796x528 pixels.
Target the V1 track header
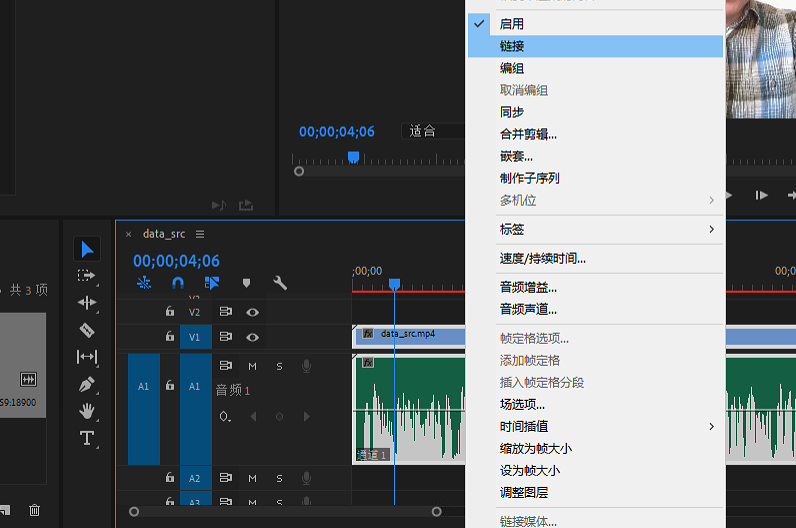[x=195, y=337]
